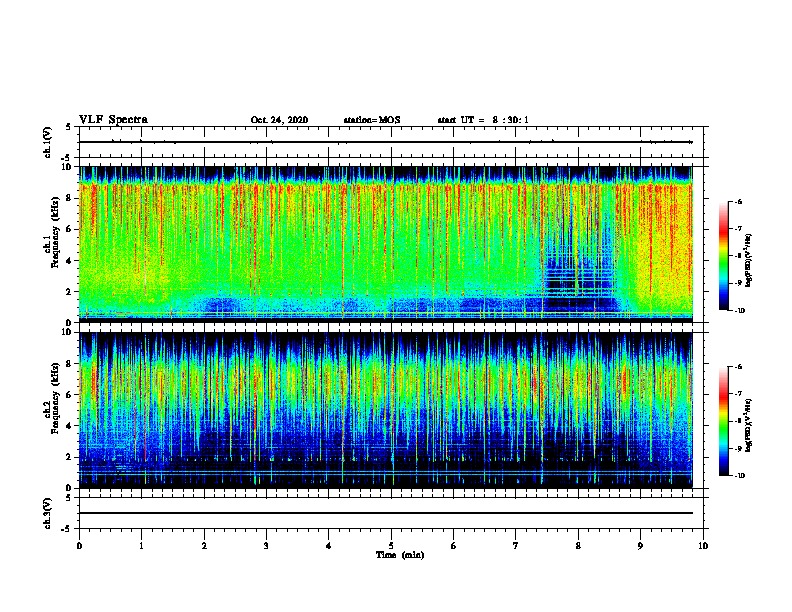
Task: Click the 6 kHz tick label of ch.2
Action: tap(69, 395)
